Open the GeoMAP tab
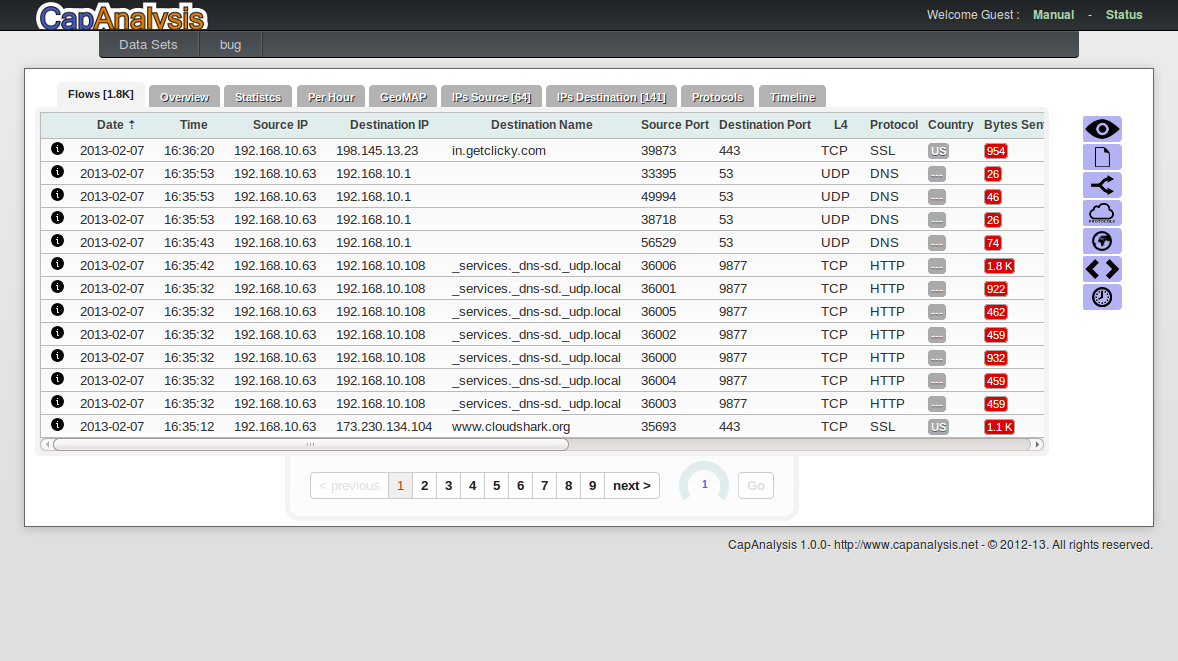Image resolution: width=1178 pixels, height=661 pixels. click(x=403, y=97)
